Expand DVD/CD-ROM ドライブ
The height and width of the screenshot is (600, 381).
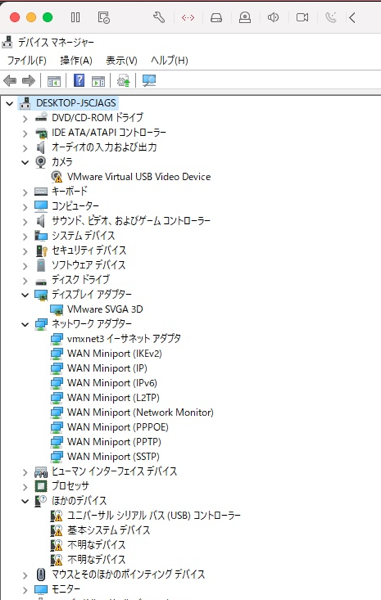pyautogui.click(x=25, y=119)
